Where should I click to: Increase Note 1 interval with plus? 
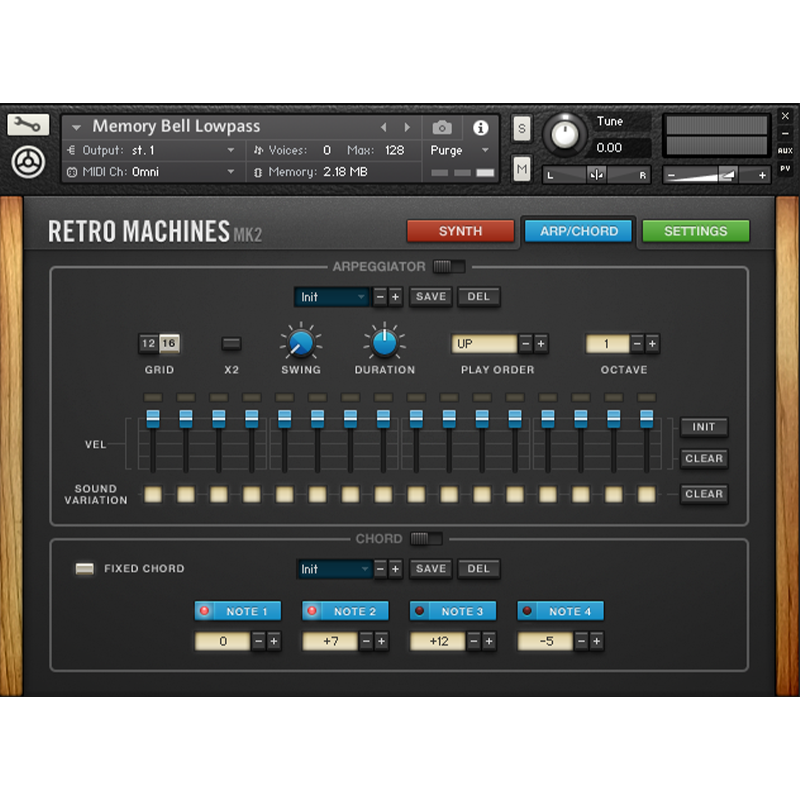pyautogui.click(x=274, y=641)
